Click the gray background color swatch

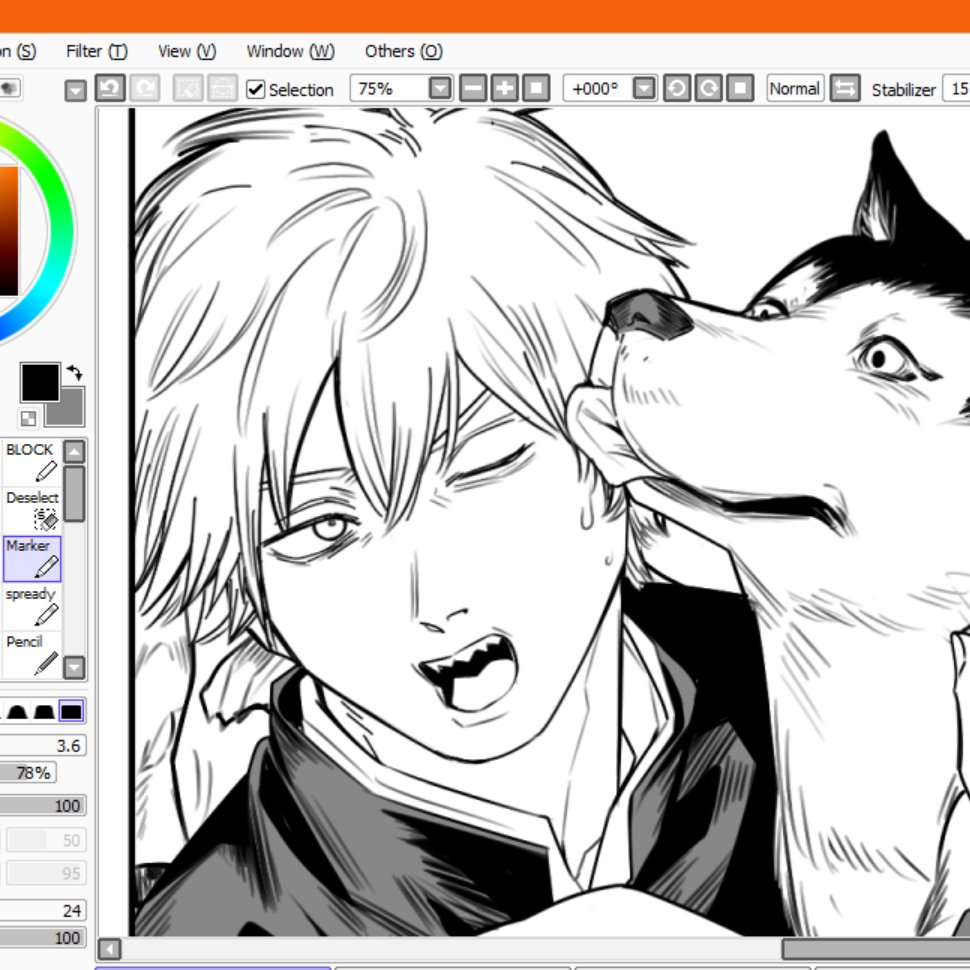(70, 411)
